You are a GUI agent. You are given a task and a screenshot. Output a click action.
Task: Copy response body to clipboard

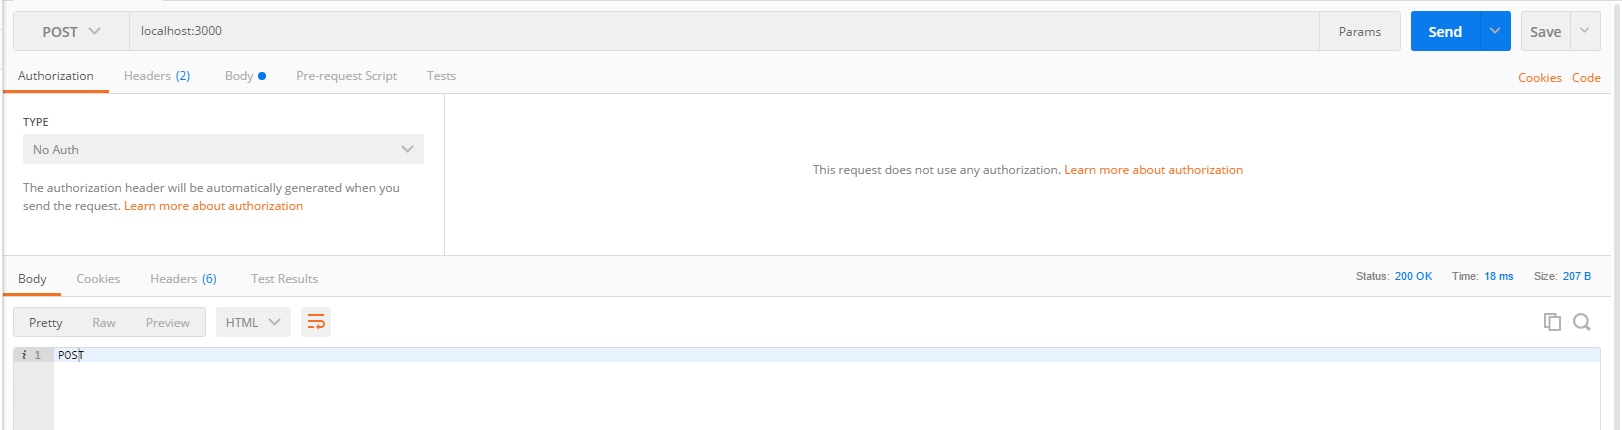(1552, 322)
